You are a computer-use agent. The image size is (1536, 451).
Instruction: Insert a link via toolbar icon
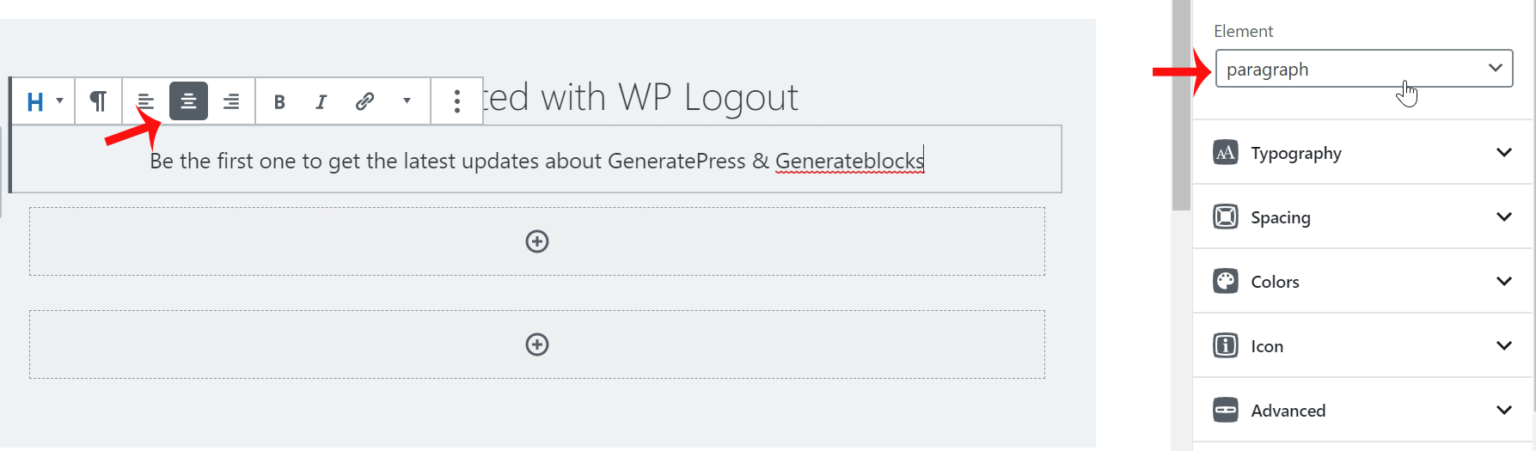tap(365, 101)
